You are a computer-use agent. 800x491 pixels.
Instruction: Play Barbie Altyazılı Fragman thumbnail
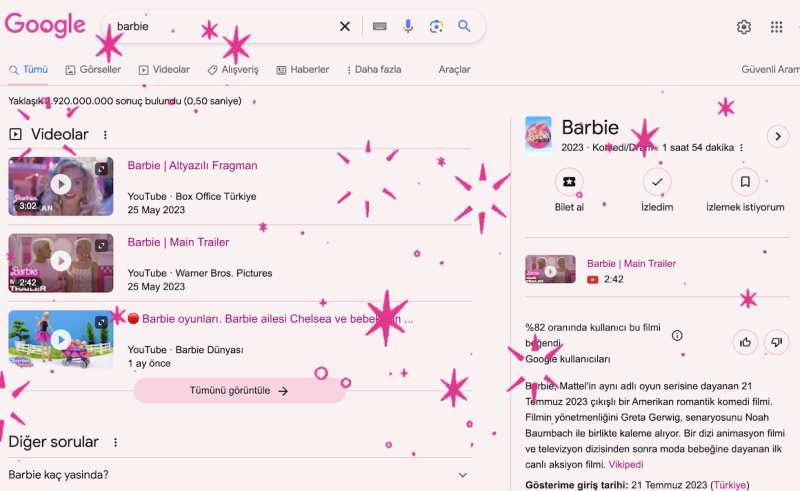pos(61,186)
